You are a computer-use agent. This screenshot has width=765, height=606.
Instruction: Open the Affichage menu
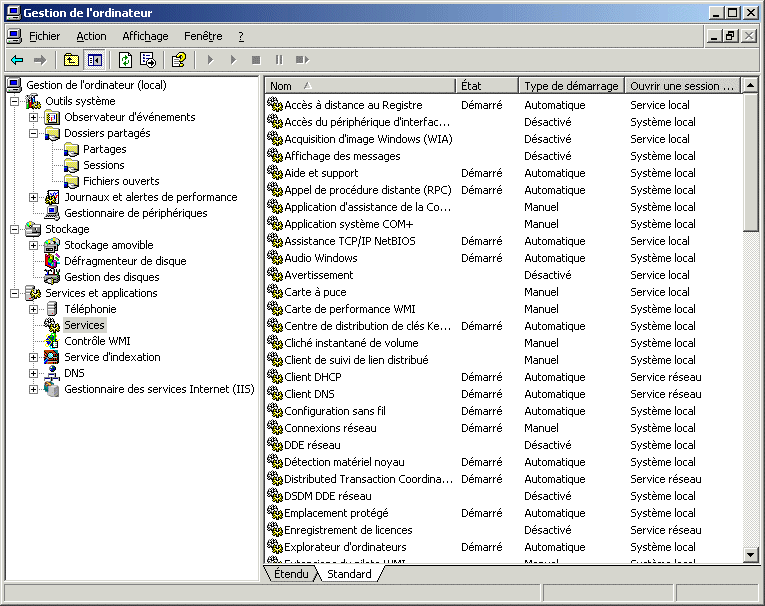point(145,36)
